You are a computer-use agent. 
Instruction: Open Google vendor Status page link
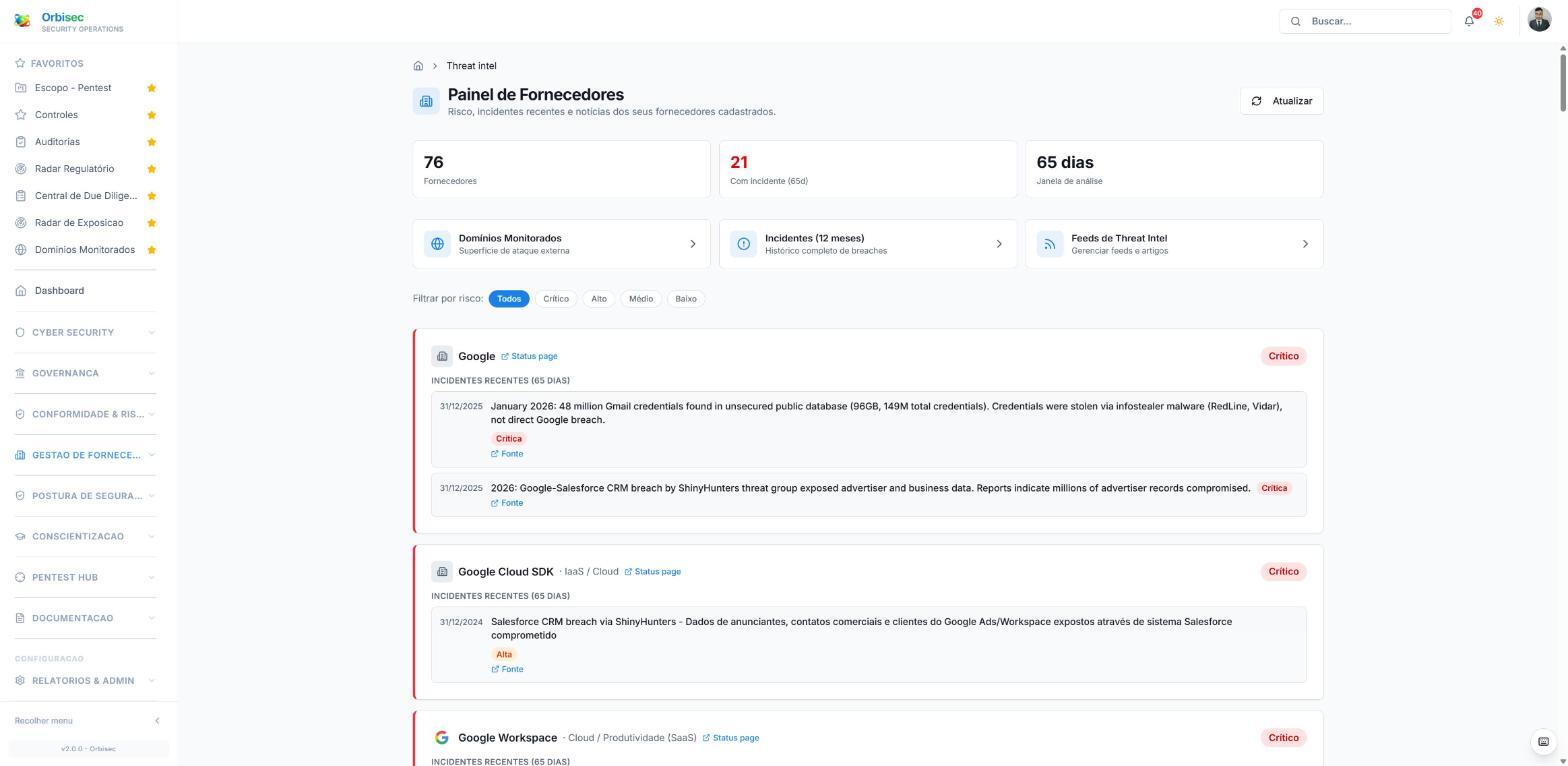pyautogui.click(x=529, y=356)
